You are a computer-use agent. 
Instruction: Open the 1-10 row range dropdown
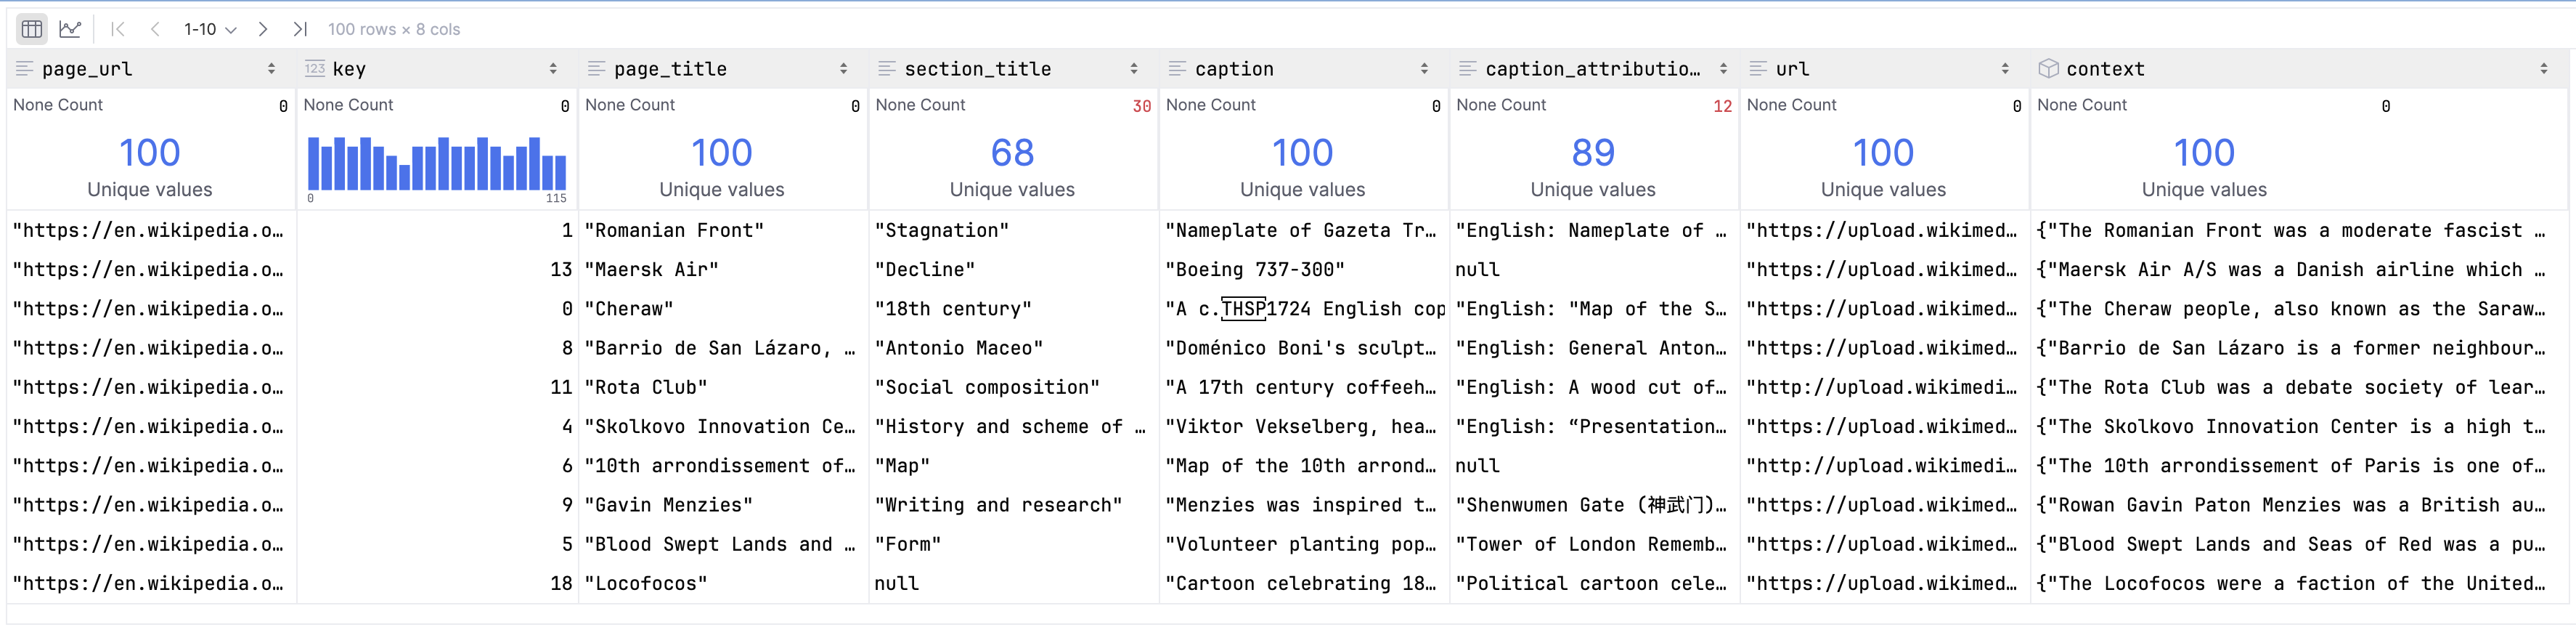point(210,29)
